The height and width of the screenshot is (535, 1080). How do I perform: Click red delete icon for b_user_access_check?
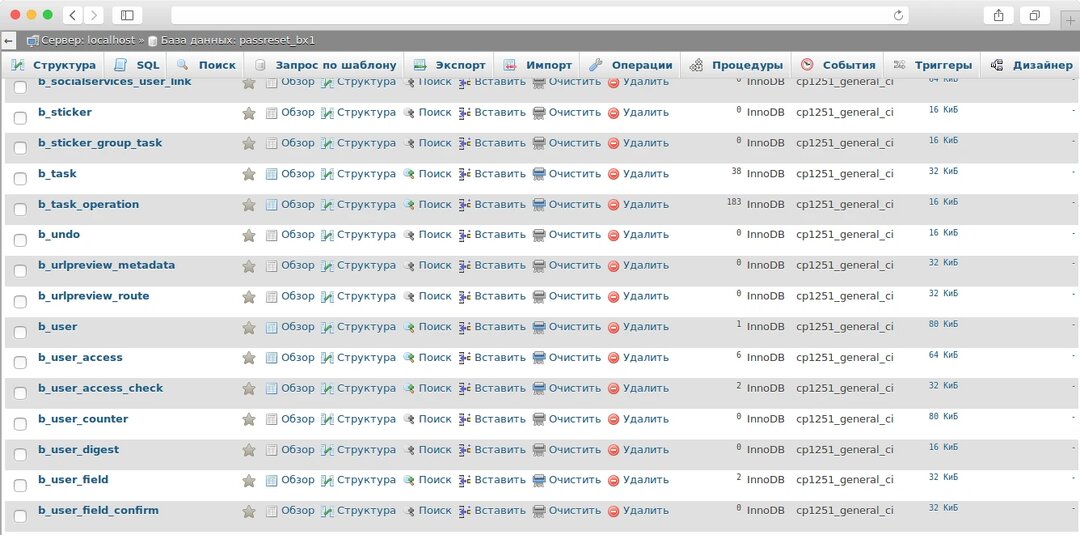[614, 389]
